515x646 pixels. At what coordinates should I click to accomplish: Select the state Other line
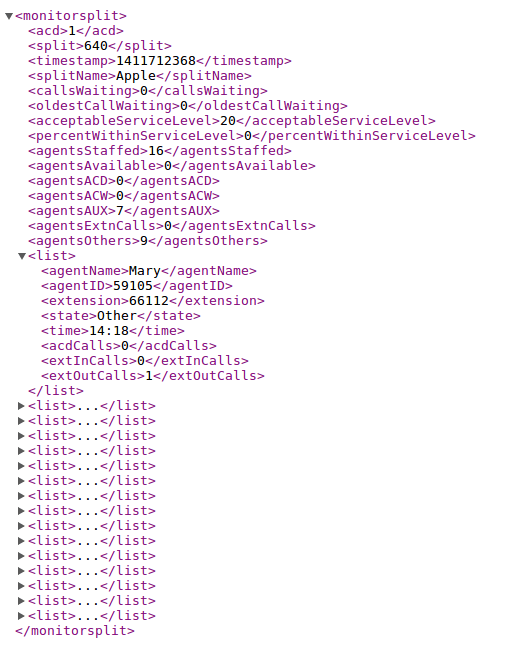(x=121, y=316)
